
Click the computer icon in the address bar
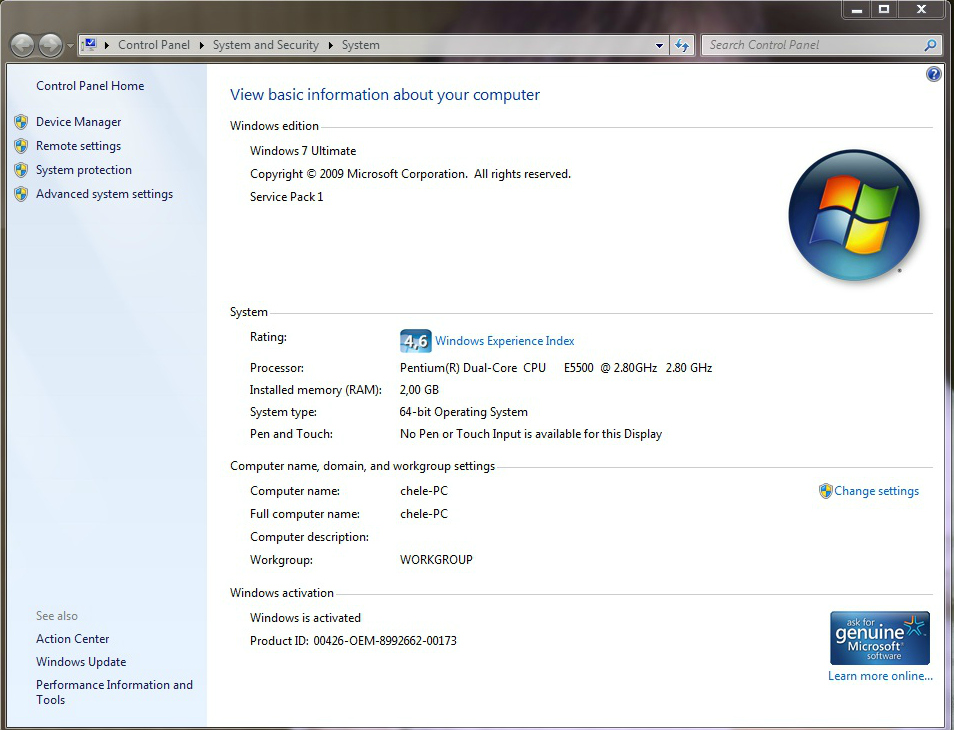(90, 45)
